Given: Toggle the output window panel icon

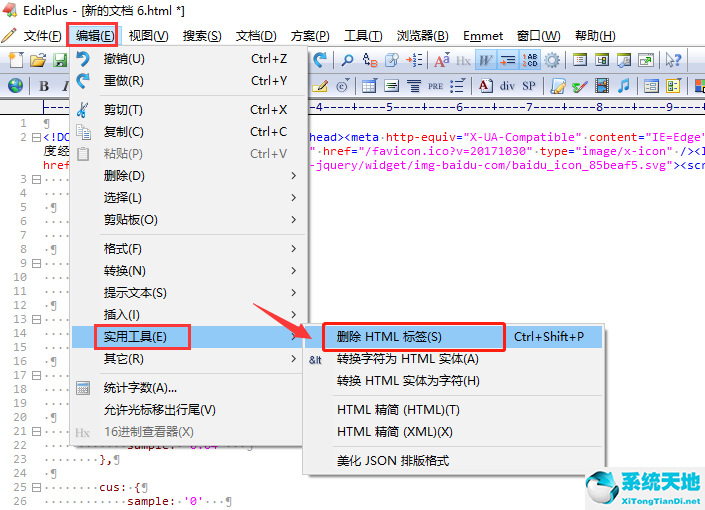Looking at the screenshot, I should (x=624, y=60).
